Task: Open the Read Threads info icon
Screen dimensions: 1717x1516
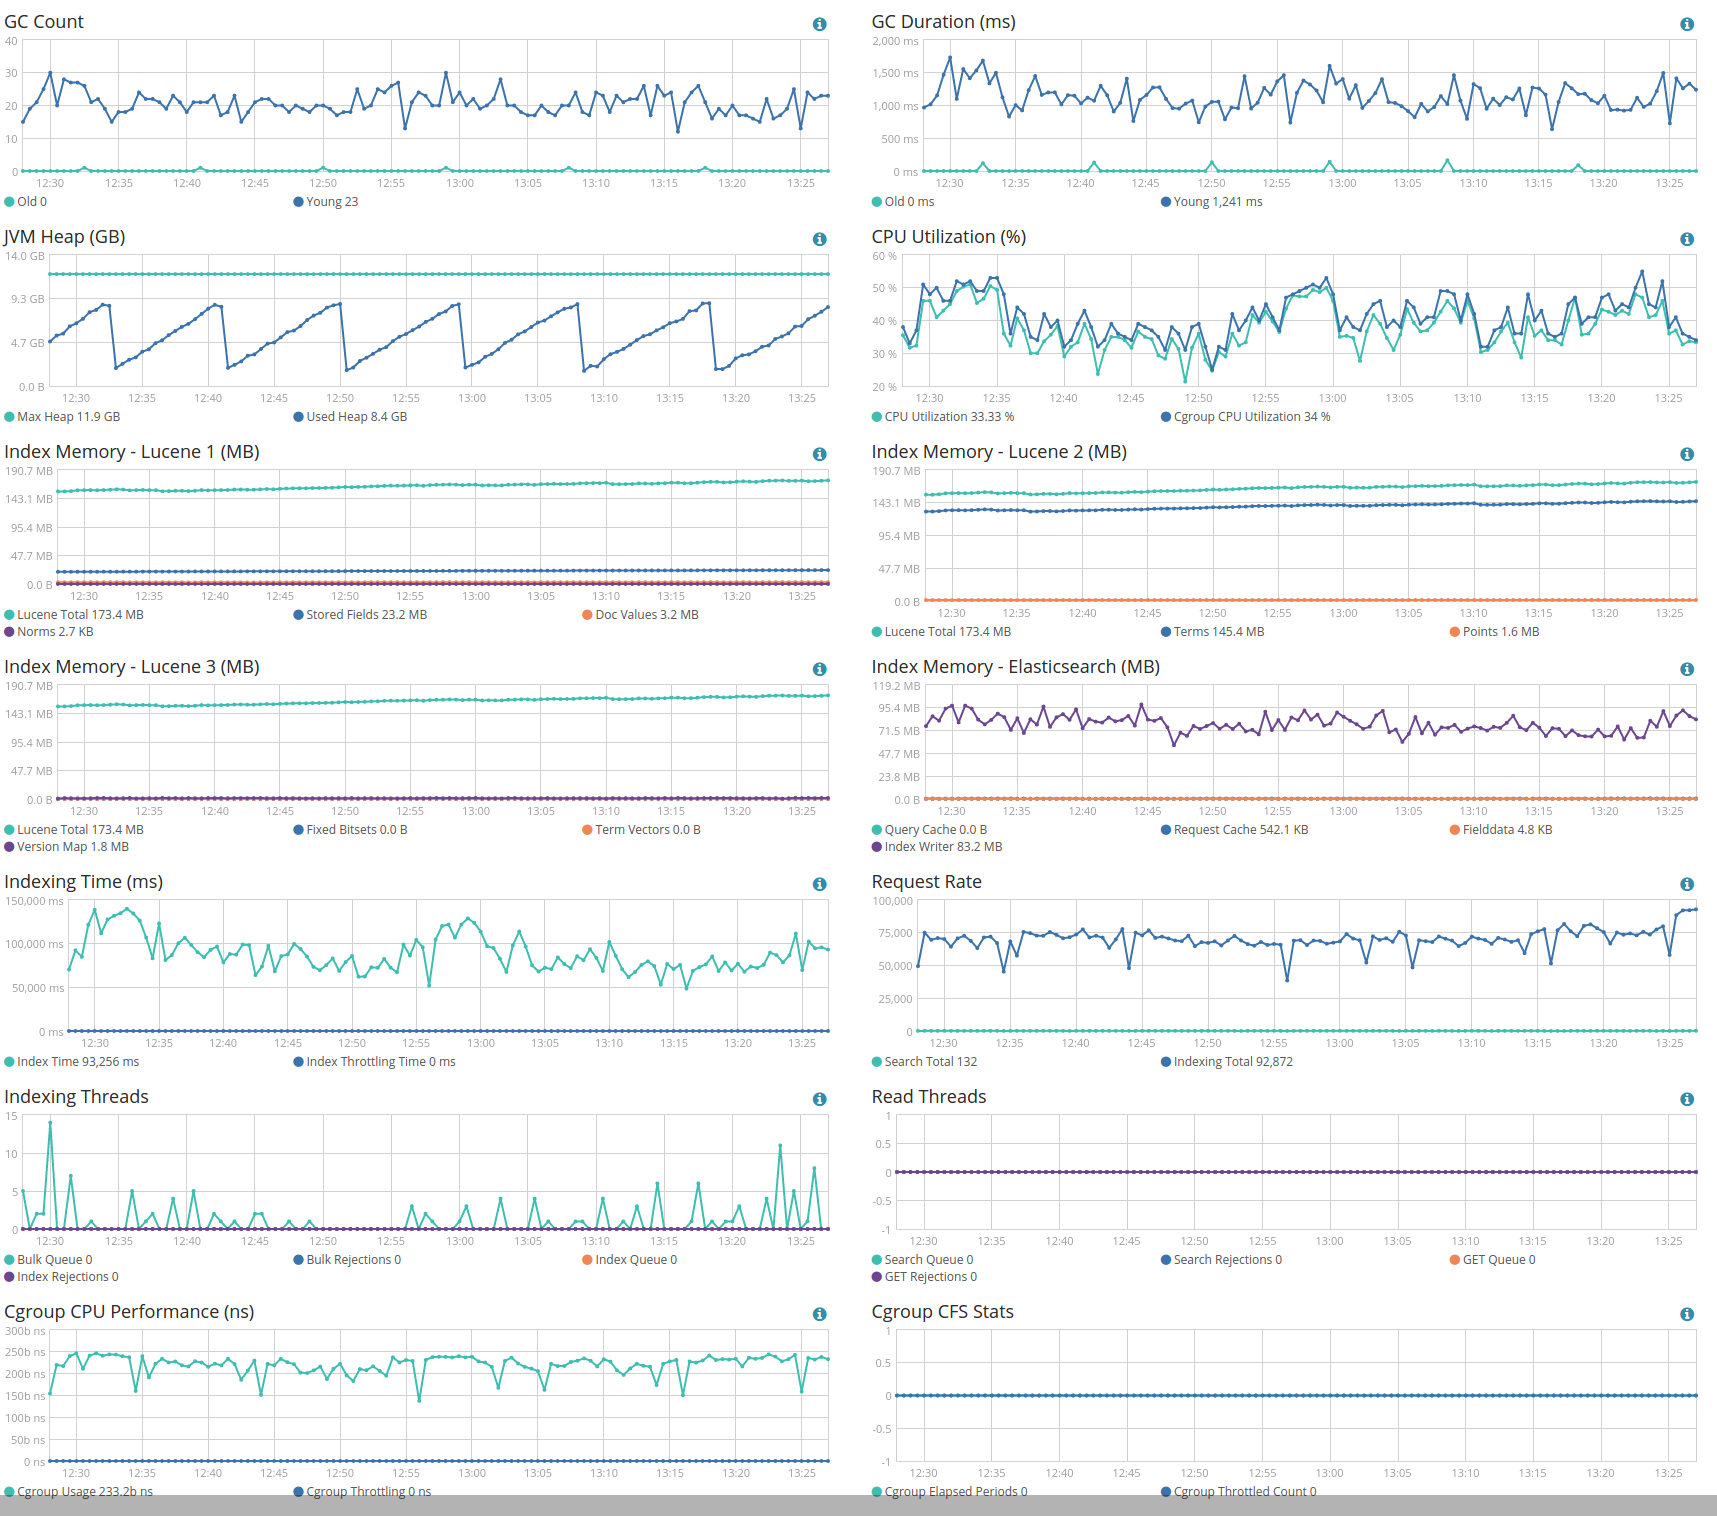Action: tap(1686, 1099)
